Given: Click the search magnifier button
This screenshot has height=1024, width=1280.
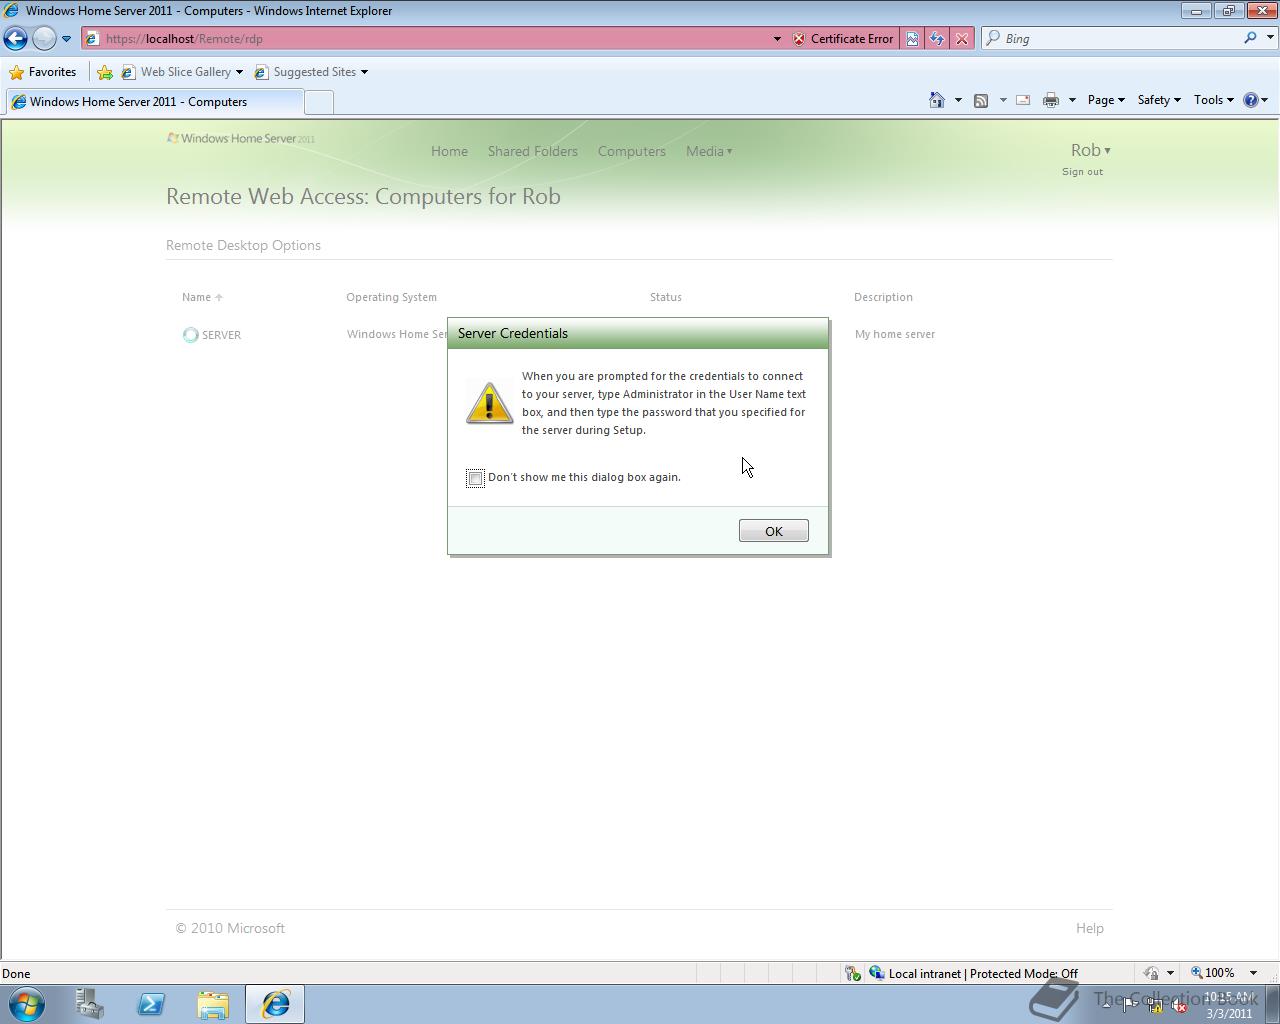Looking at the screenshot, I should (x=1250, y=38).
